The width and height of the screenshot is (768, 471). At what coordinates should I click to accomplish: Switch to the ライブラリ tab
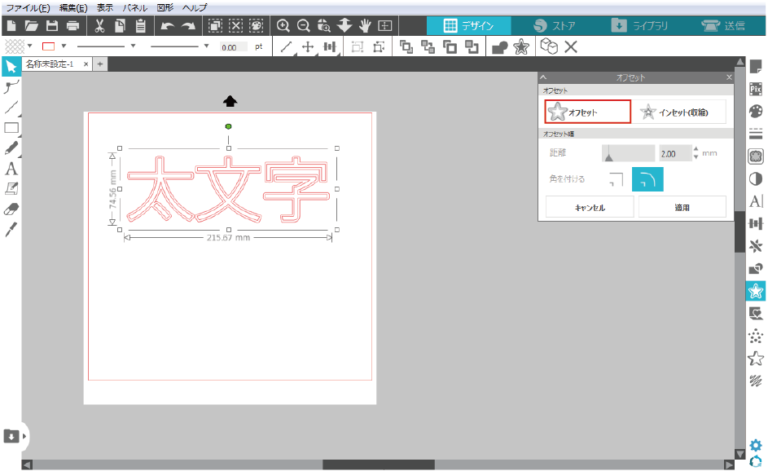coord(639,25)
